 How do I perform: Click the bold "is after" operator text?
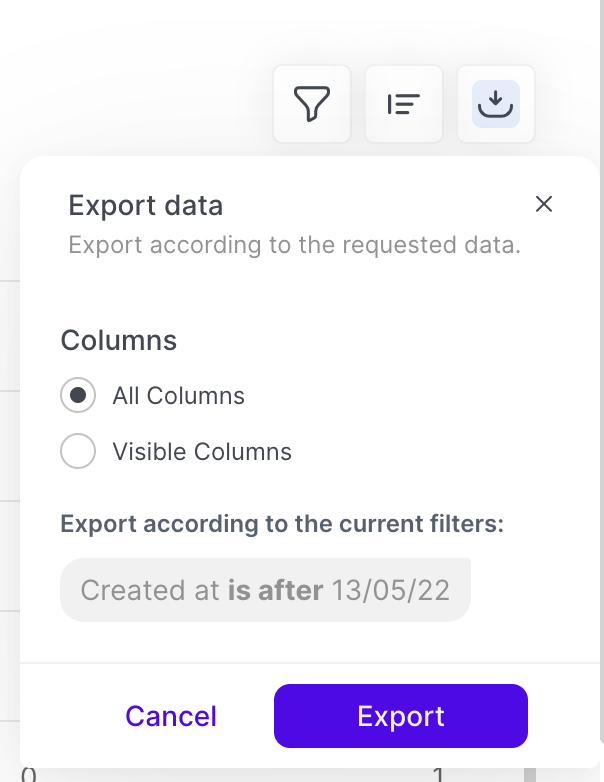pos(275,590)
